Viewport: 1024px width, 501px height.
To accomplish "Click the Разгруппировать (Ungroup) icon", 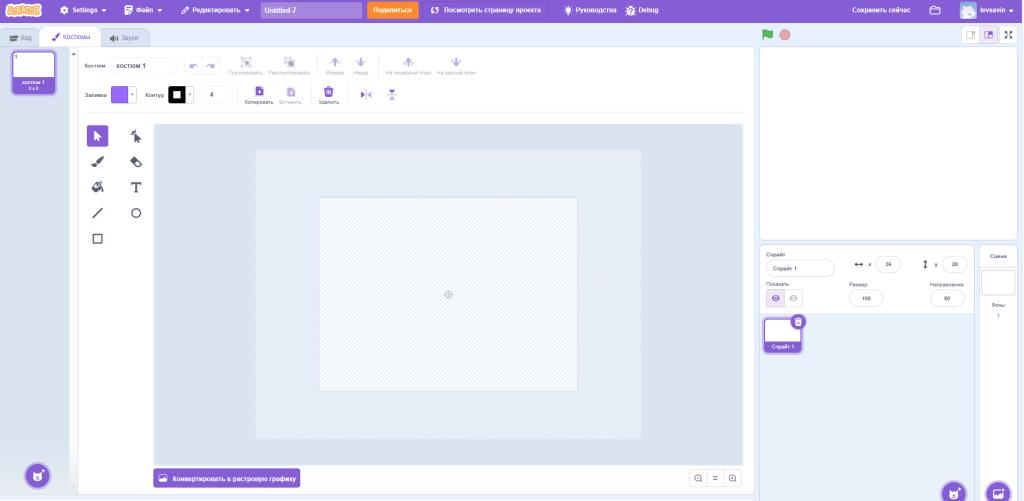I will click(x=289, y=63).
